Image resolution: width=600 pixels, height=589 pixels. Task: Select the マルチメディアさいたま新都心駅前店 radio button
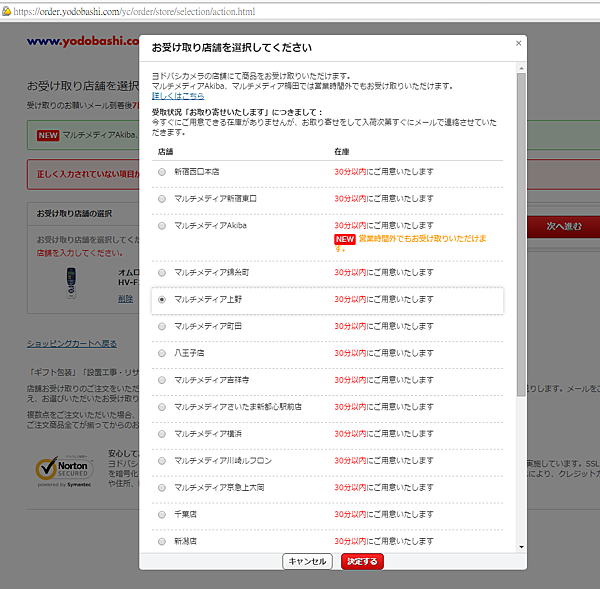(x=162, y=407)
